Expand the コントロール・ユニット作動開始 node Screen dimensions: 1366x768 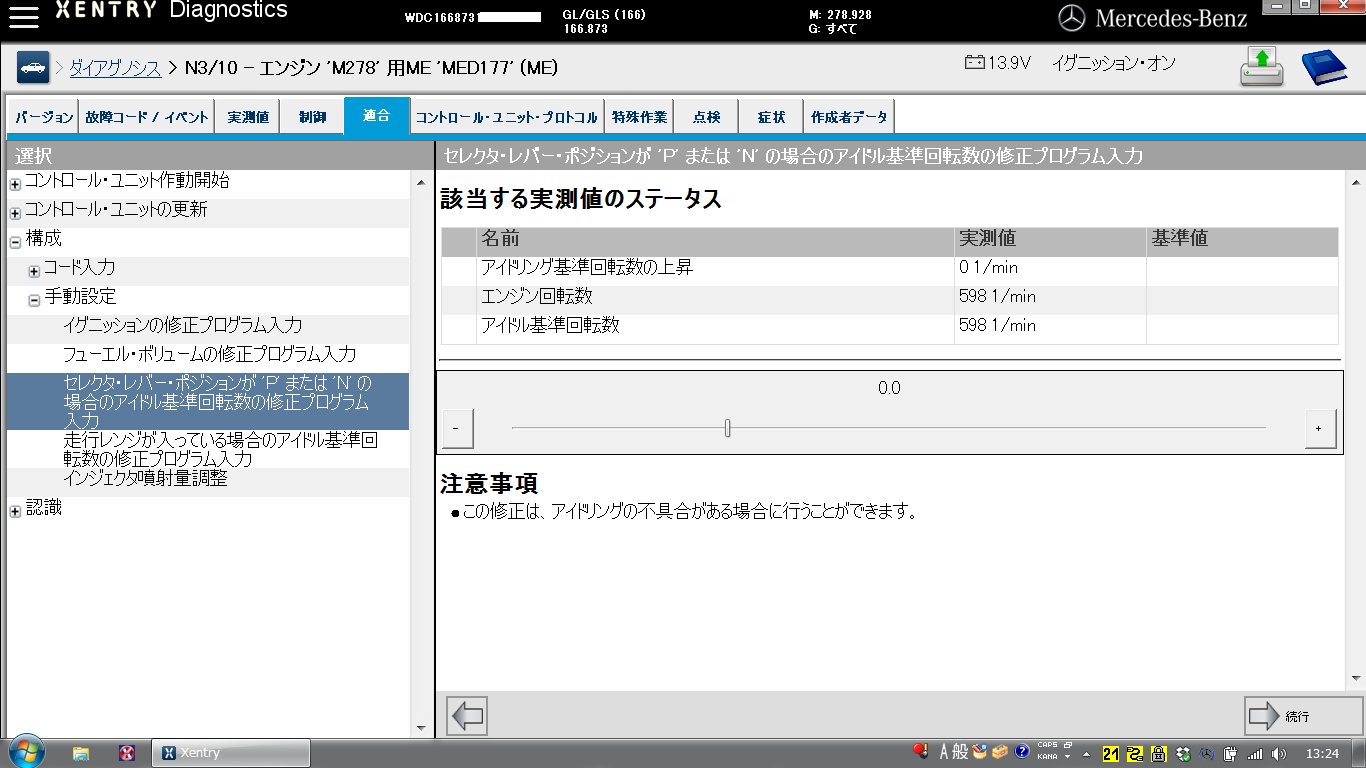point(15,184)
